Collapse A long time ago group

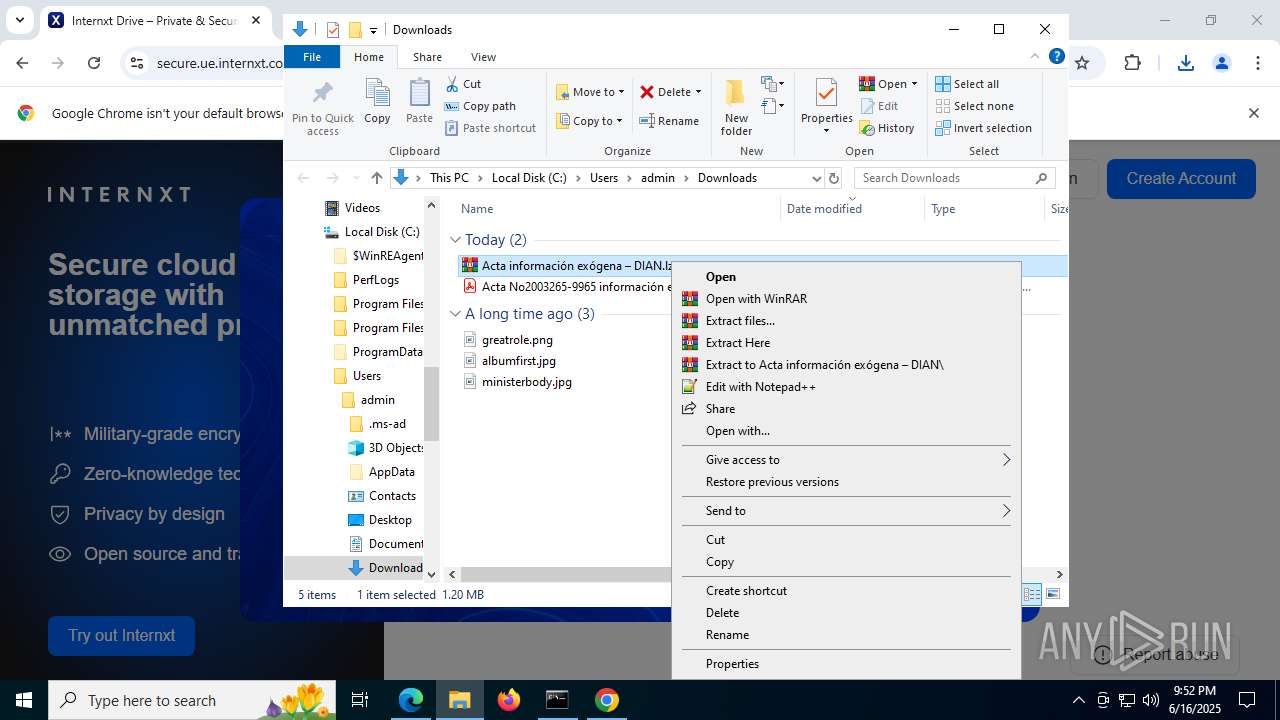pos(455,314)
